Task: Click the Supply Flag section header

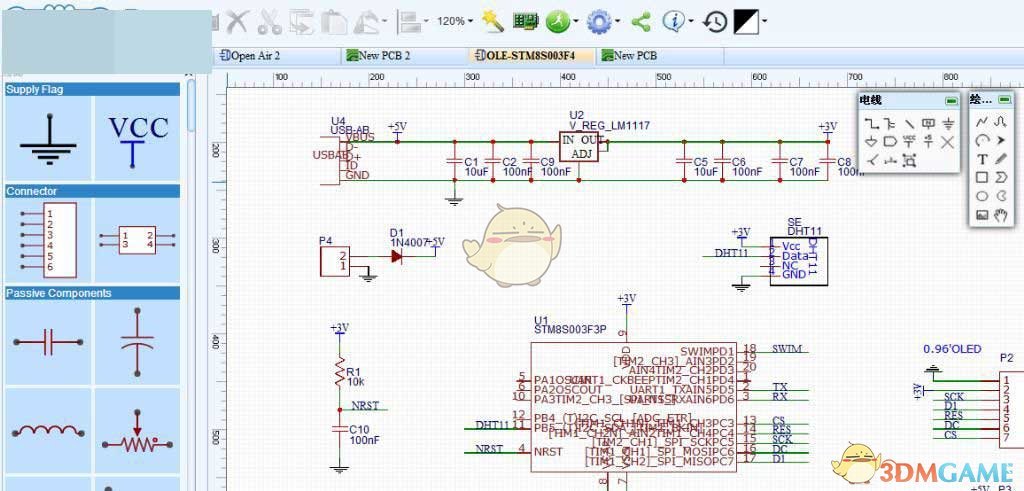Action: tap(92, 89)
